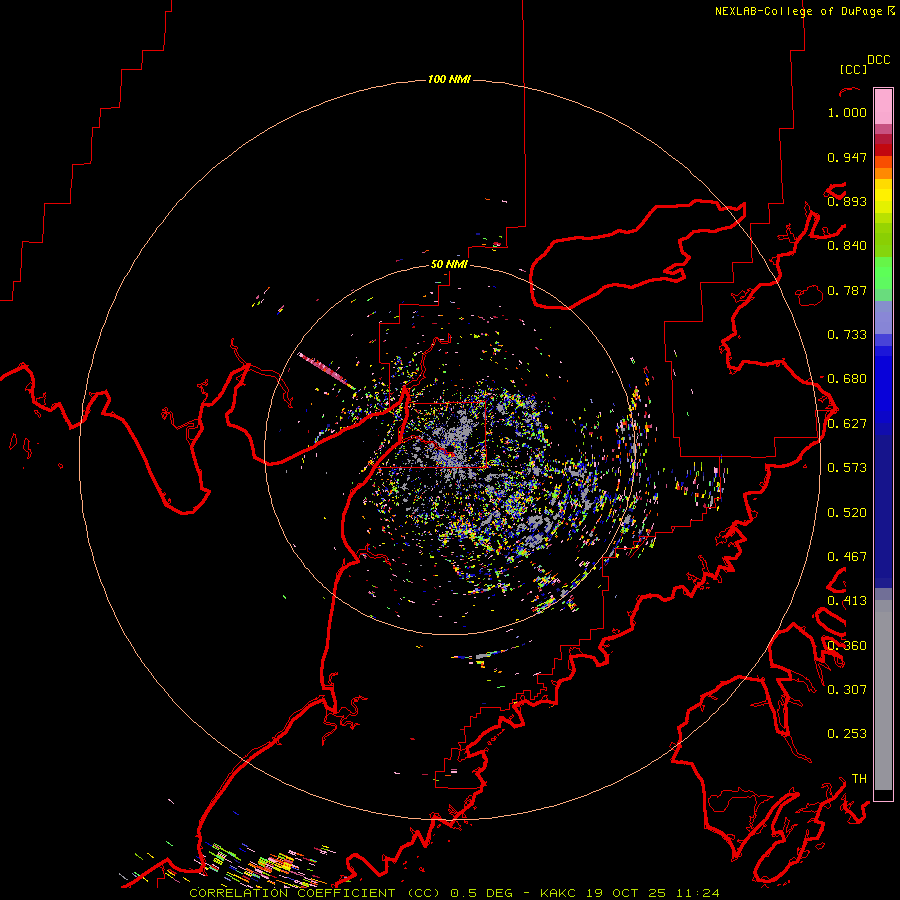
Task: Select the 0.680 scale value
Action: [x=847, y=379]
